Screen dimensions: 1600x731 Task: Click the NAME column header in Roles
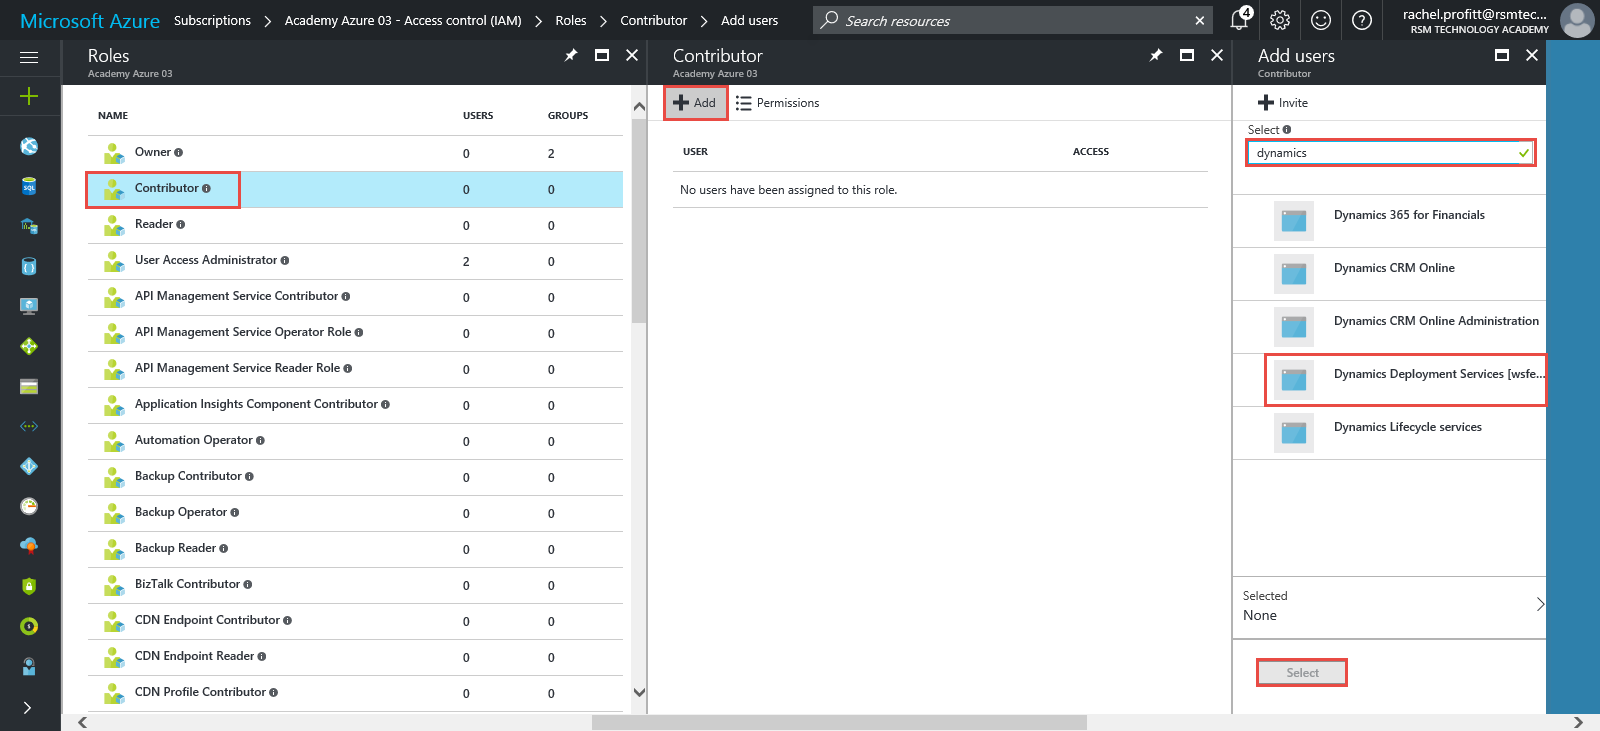(x=113, y=116)
